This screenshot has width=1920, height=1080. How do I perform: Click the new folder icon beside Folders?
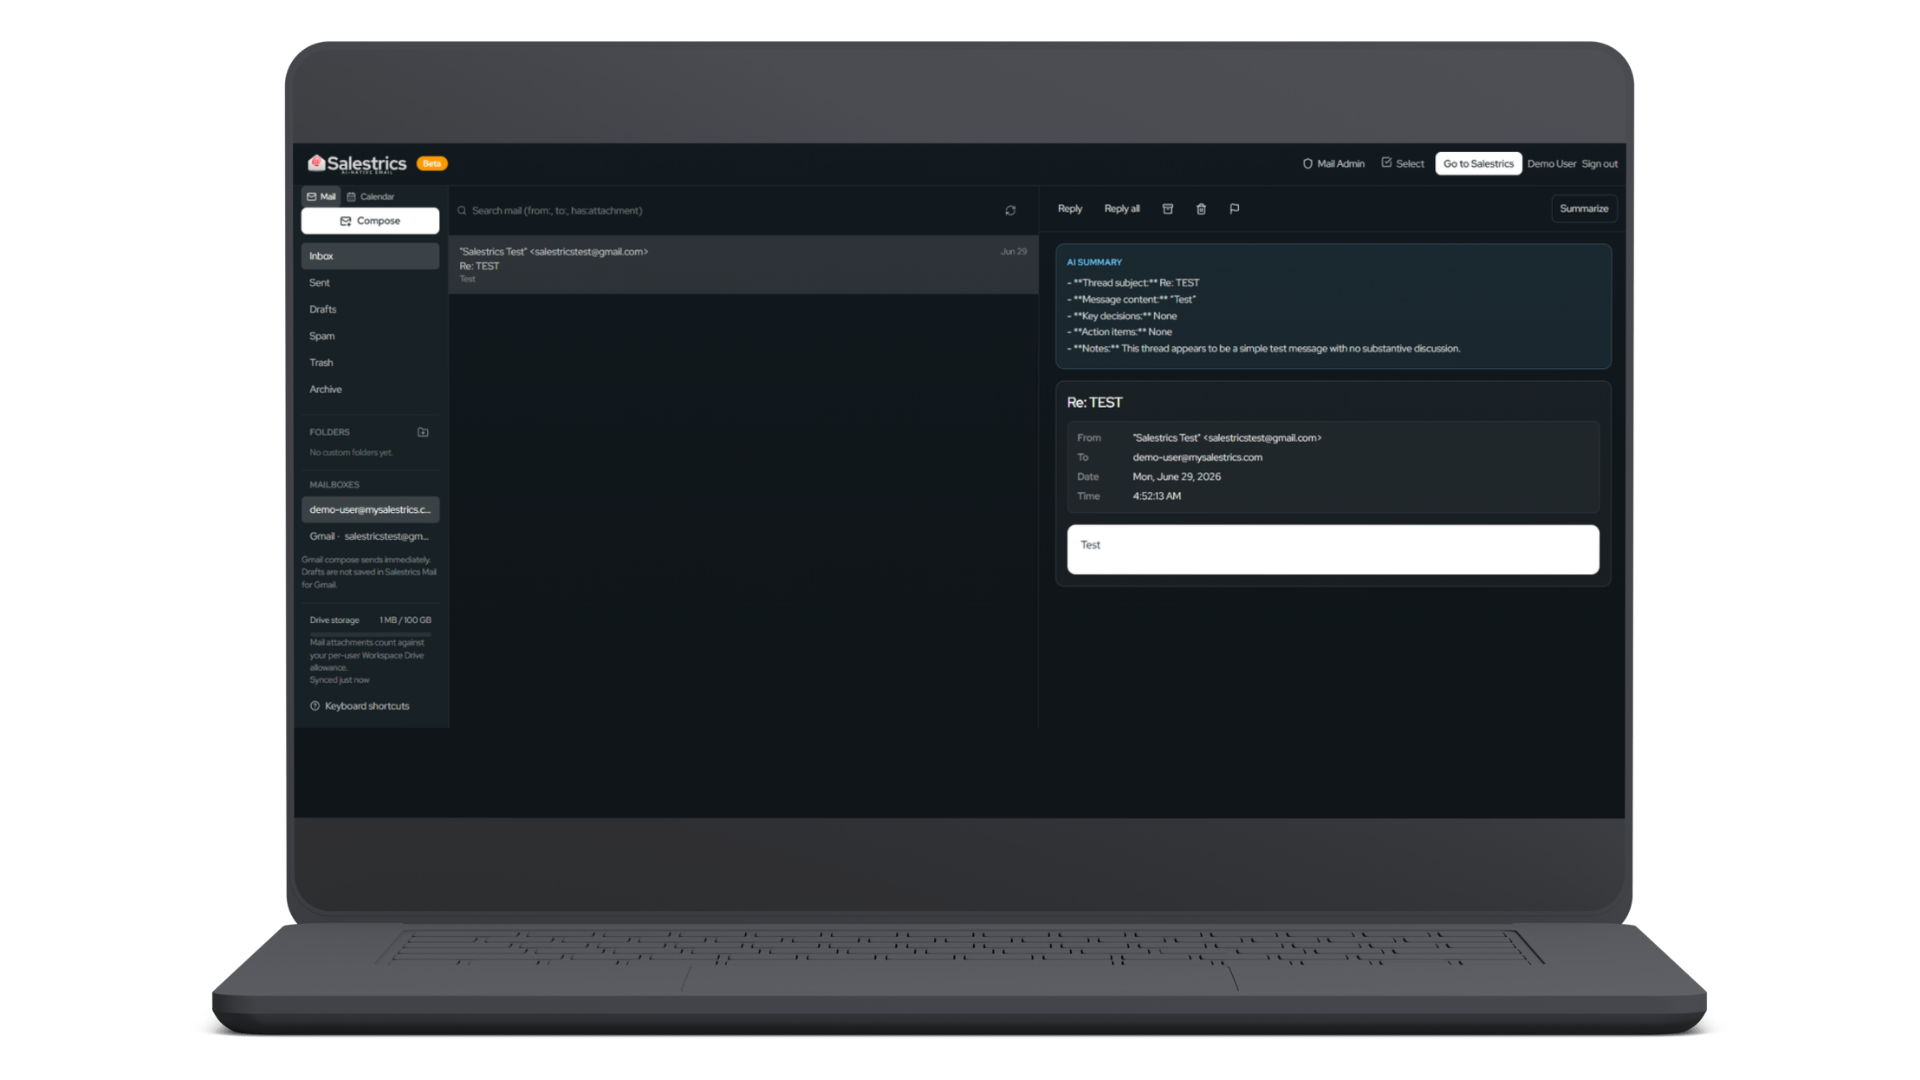pyautogui.click(x=423, y=432)
